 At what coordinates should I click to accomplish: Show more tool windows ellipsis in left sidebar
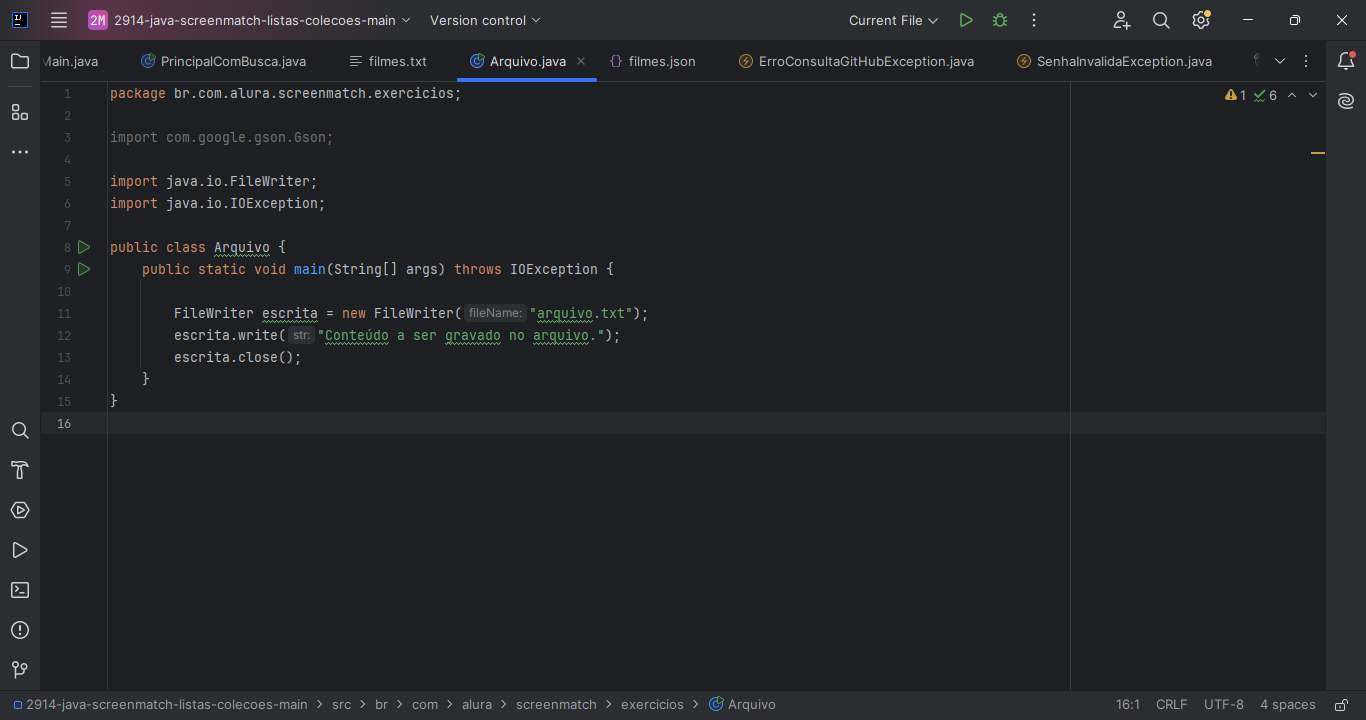[20, 152]
